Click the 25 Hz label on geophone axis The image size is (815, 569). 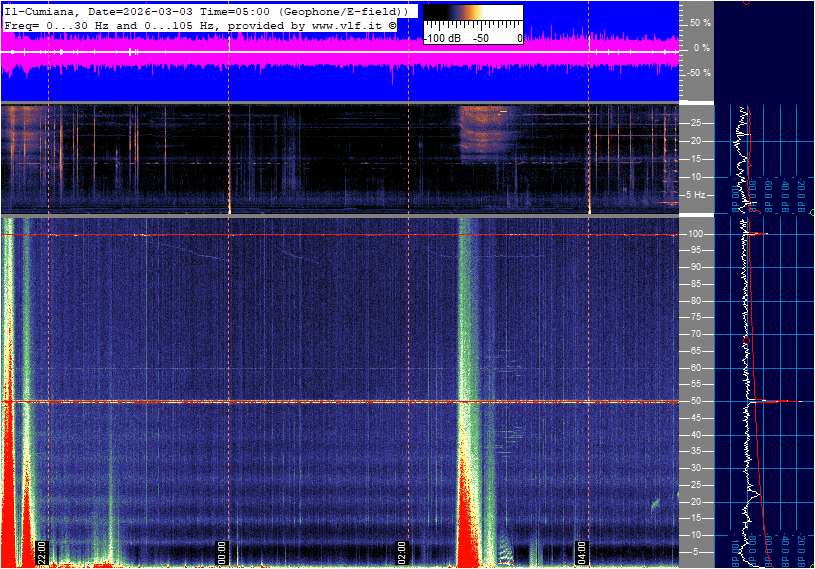coord(694,123)
